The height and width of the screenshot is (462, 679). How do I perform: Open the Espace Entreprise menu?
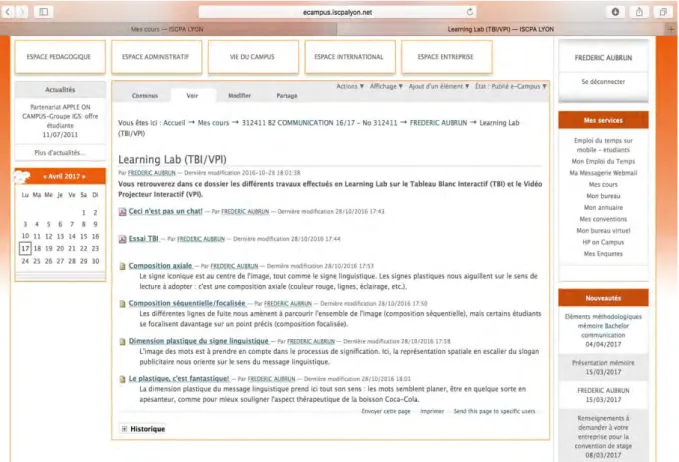(x=446, y=57)
